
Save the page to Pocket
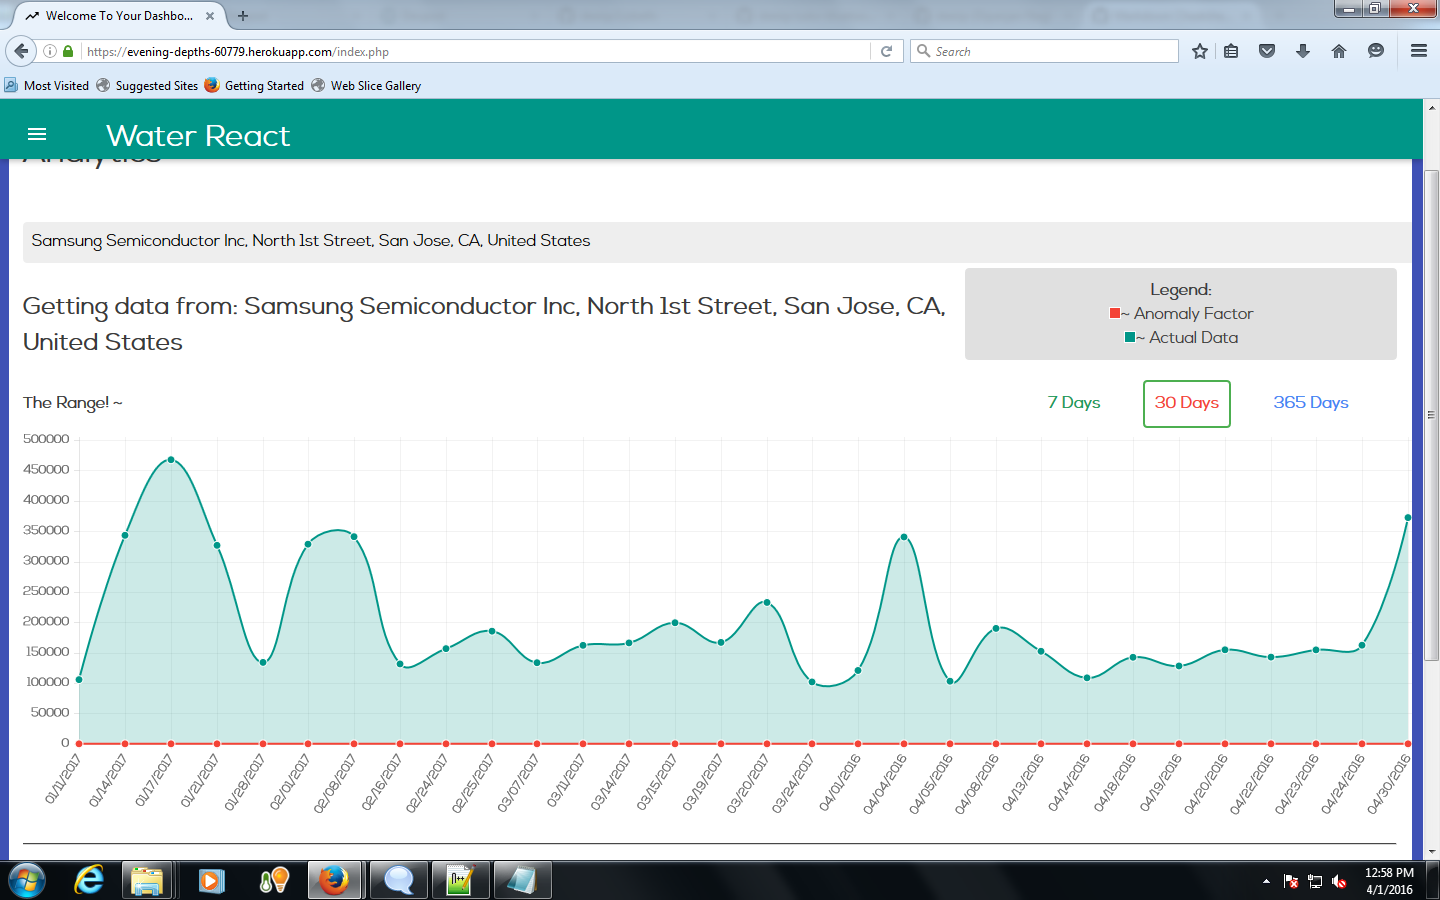1267,51
